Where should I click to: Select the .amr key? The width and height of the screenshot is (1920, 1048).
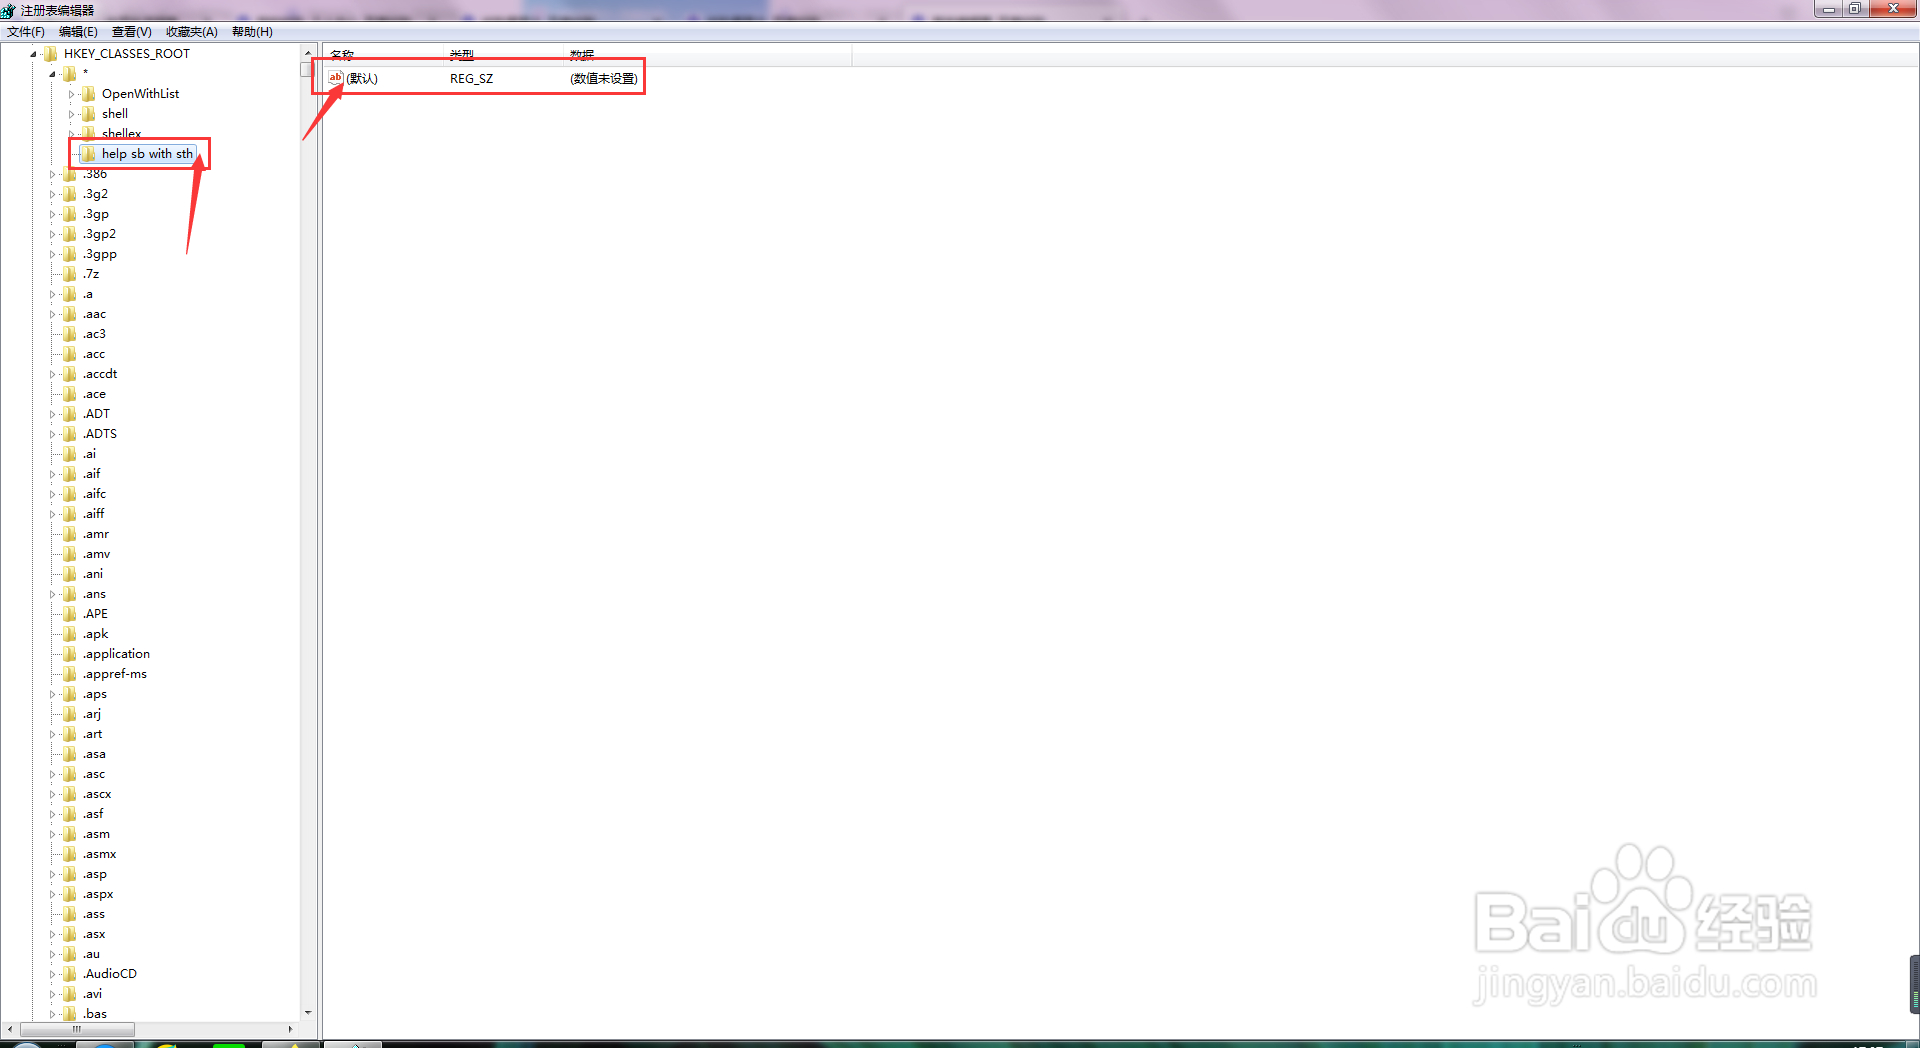point(95,534)
